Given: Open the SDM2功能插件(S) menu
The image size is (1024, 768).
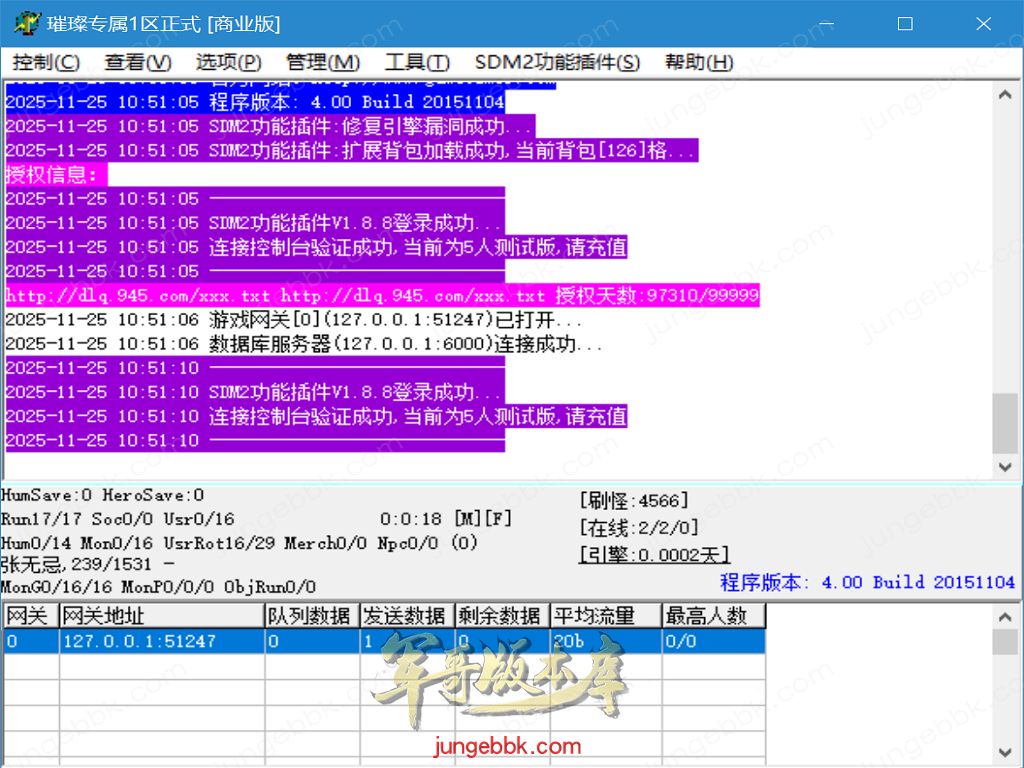Looking at the screenshot, I should click(x=557, y=62).
